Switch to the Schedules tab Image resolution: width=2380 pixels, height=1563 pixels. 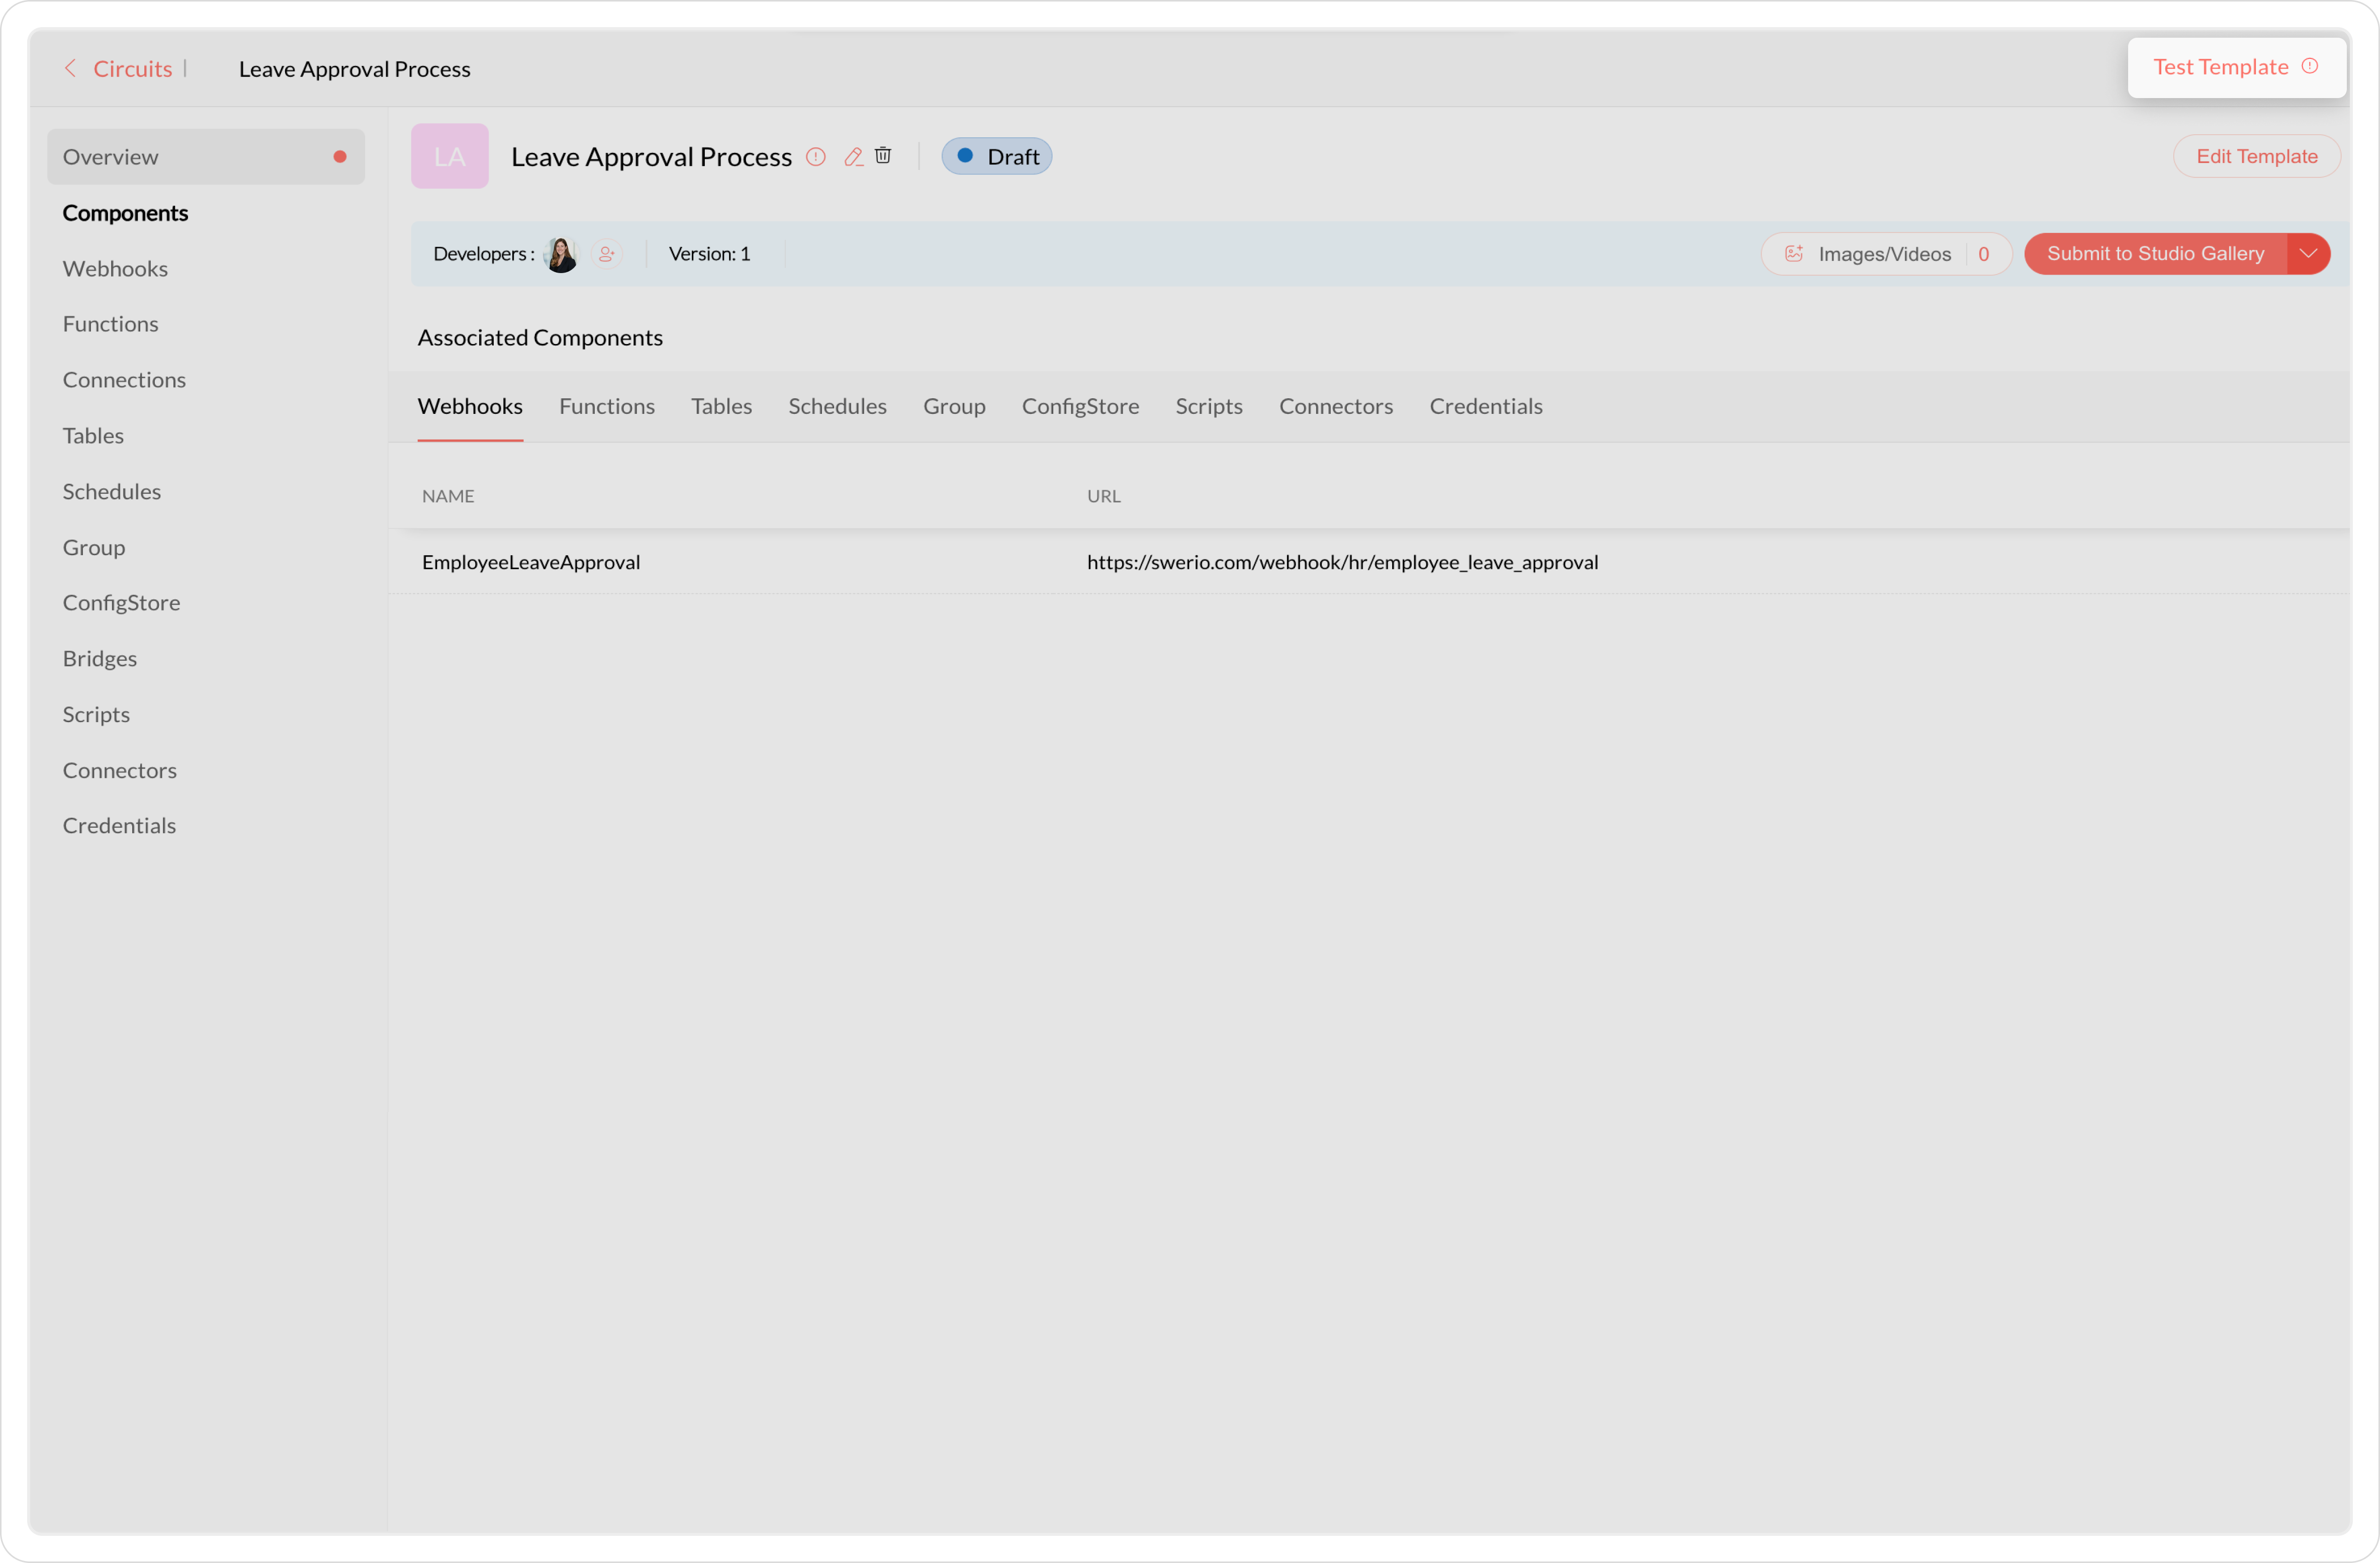click(838, 406)
